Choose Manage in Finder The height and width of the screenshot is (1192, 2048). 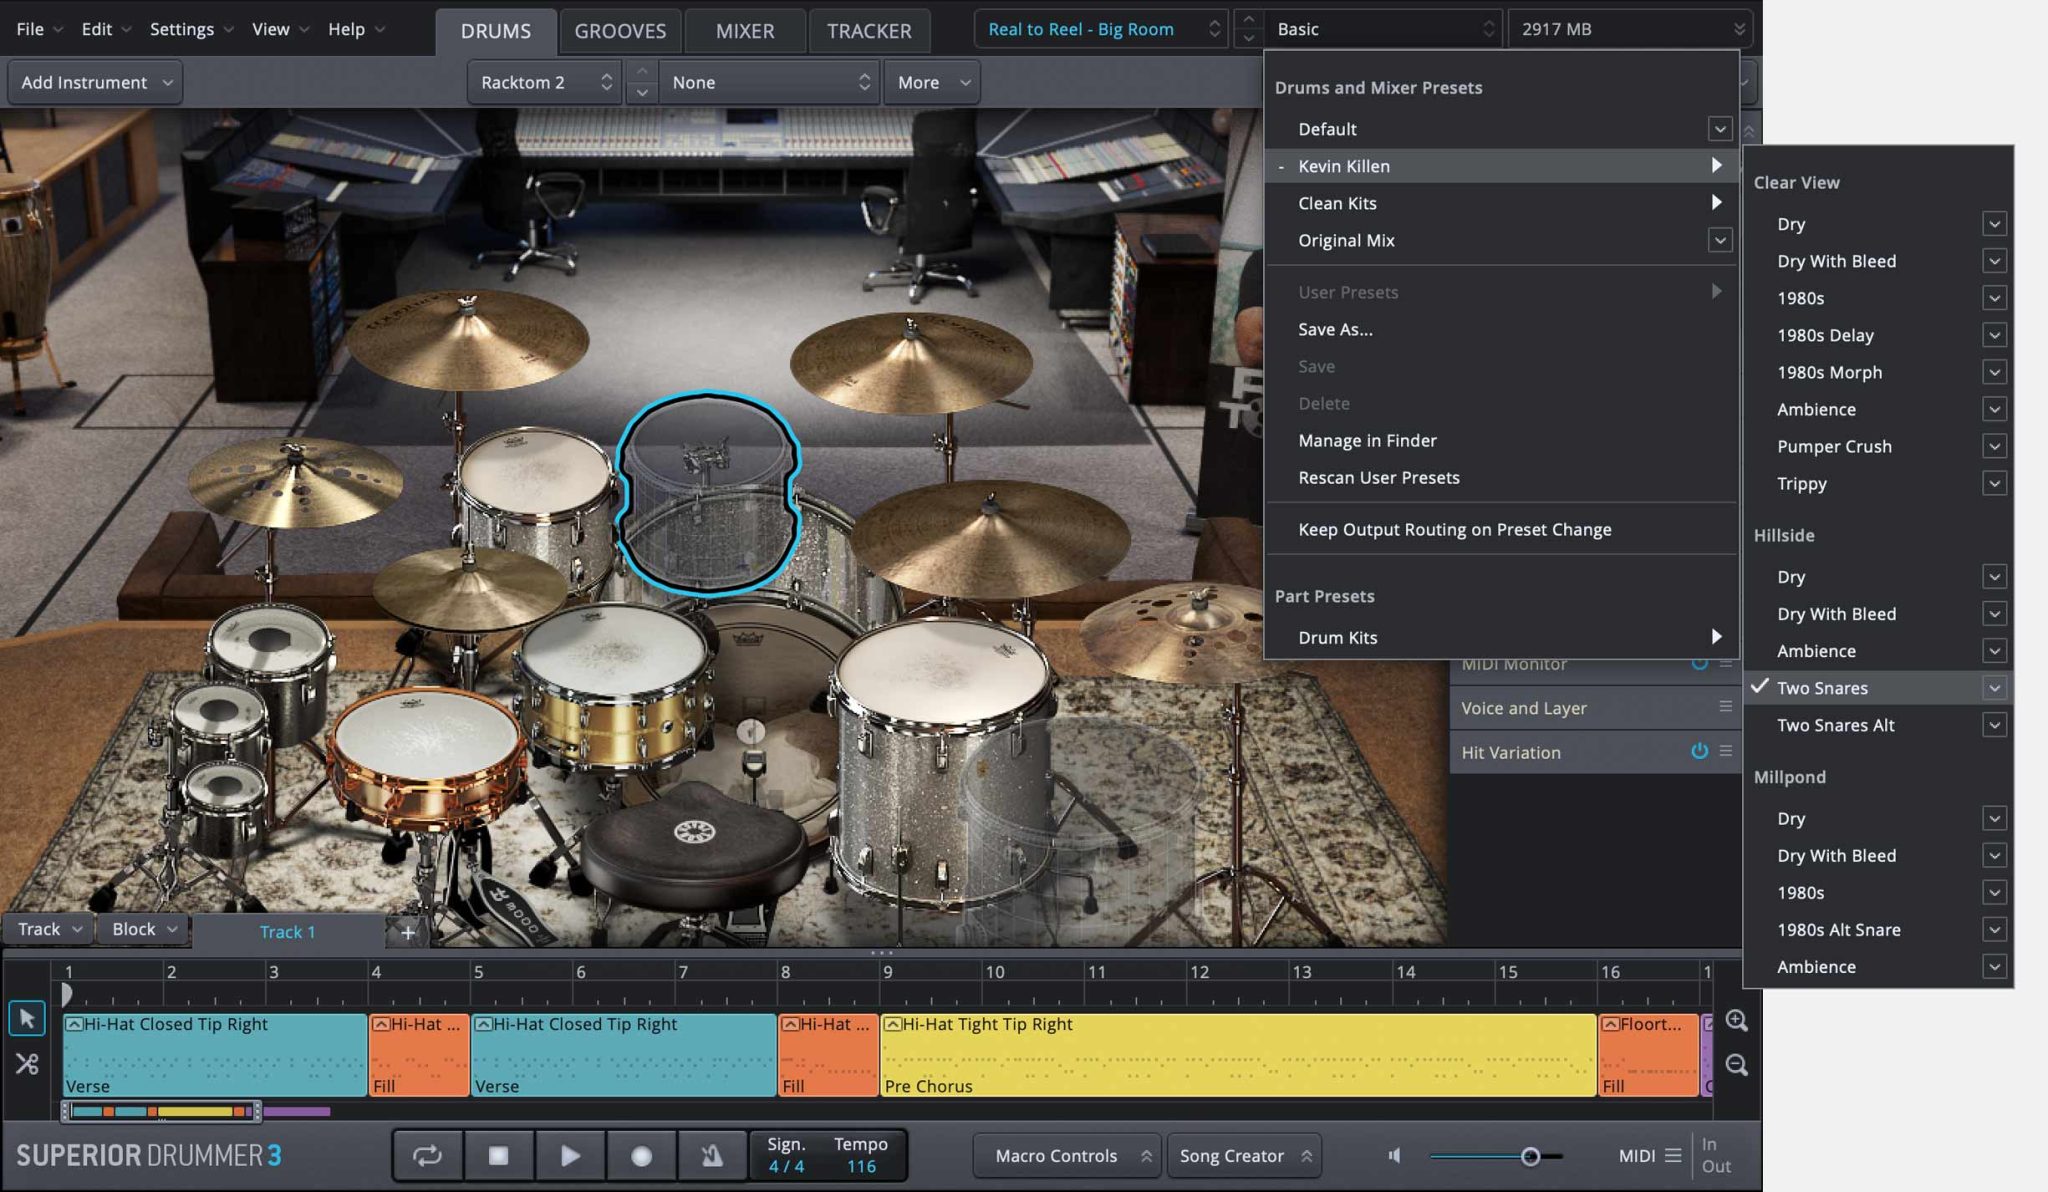coord(1367,440)
